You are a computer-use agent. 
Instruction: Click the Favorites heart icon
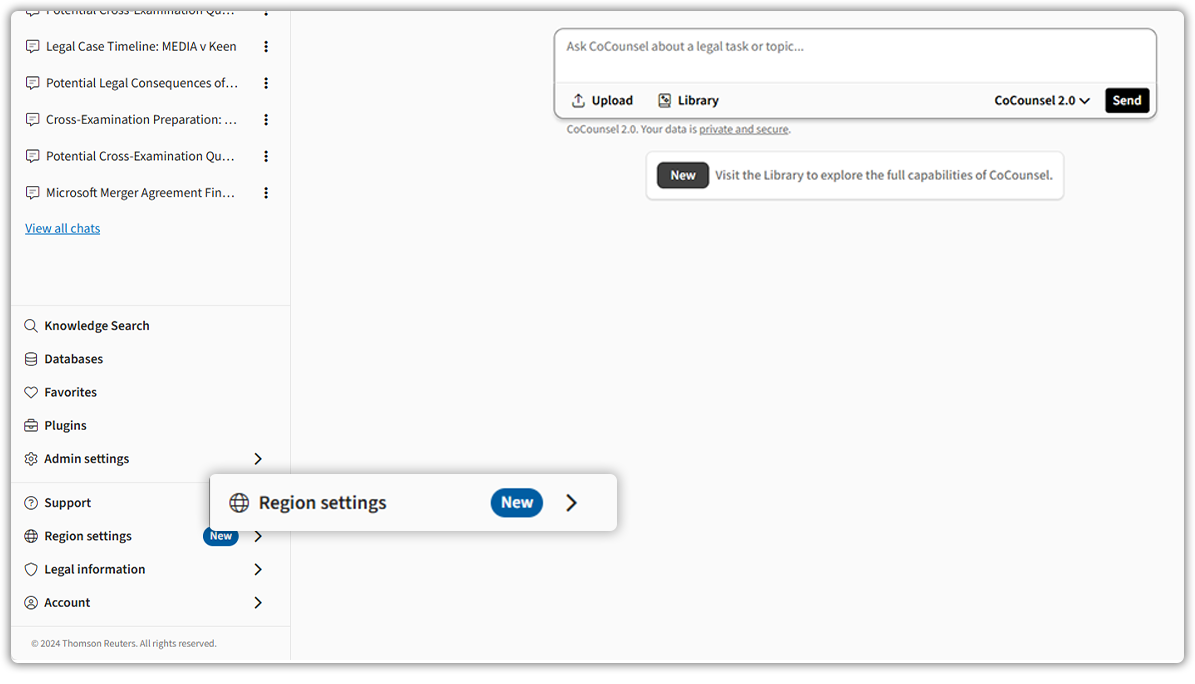30,391
